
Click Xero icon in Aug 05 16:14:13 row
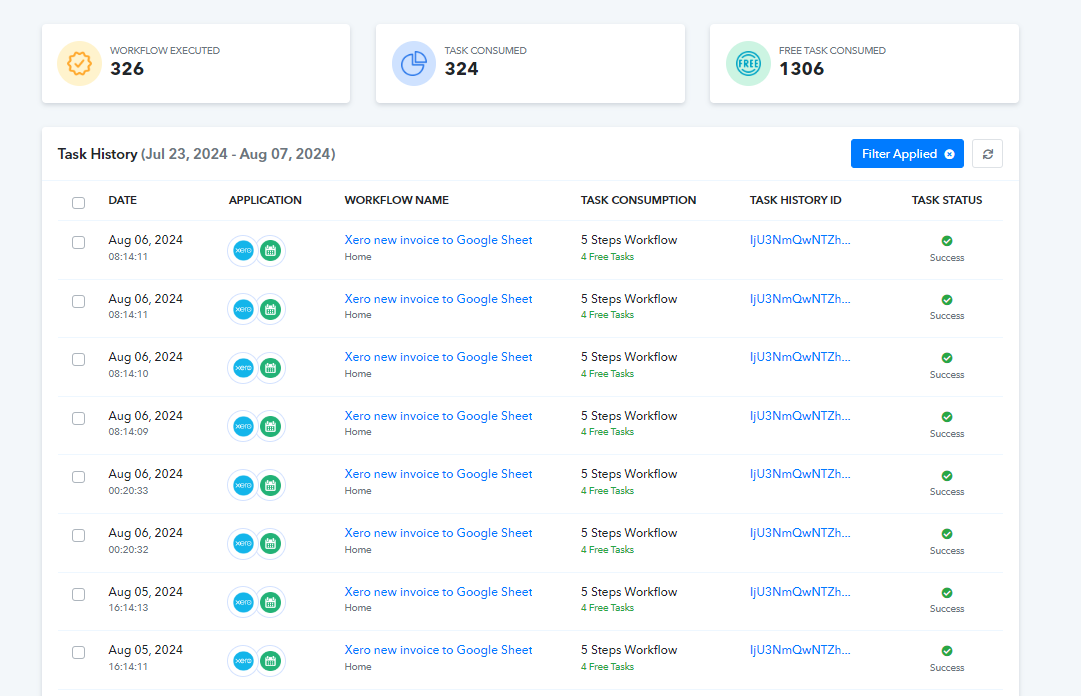tap(243, 602)
